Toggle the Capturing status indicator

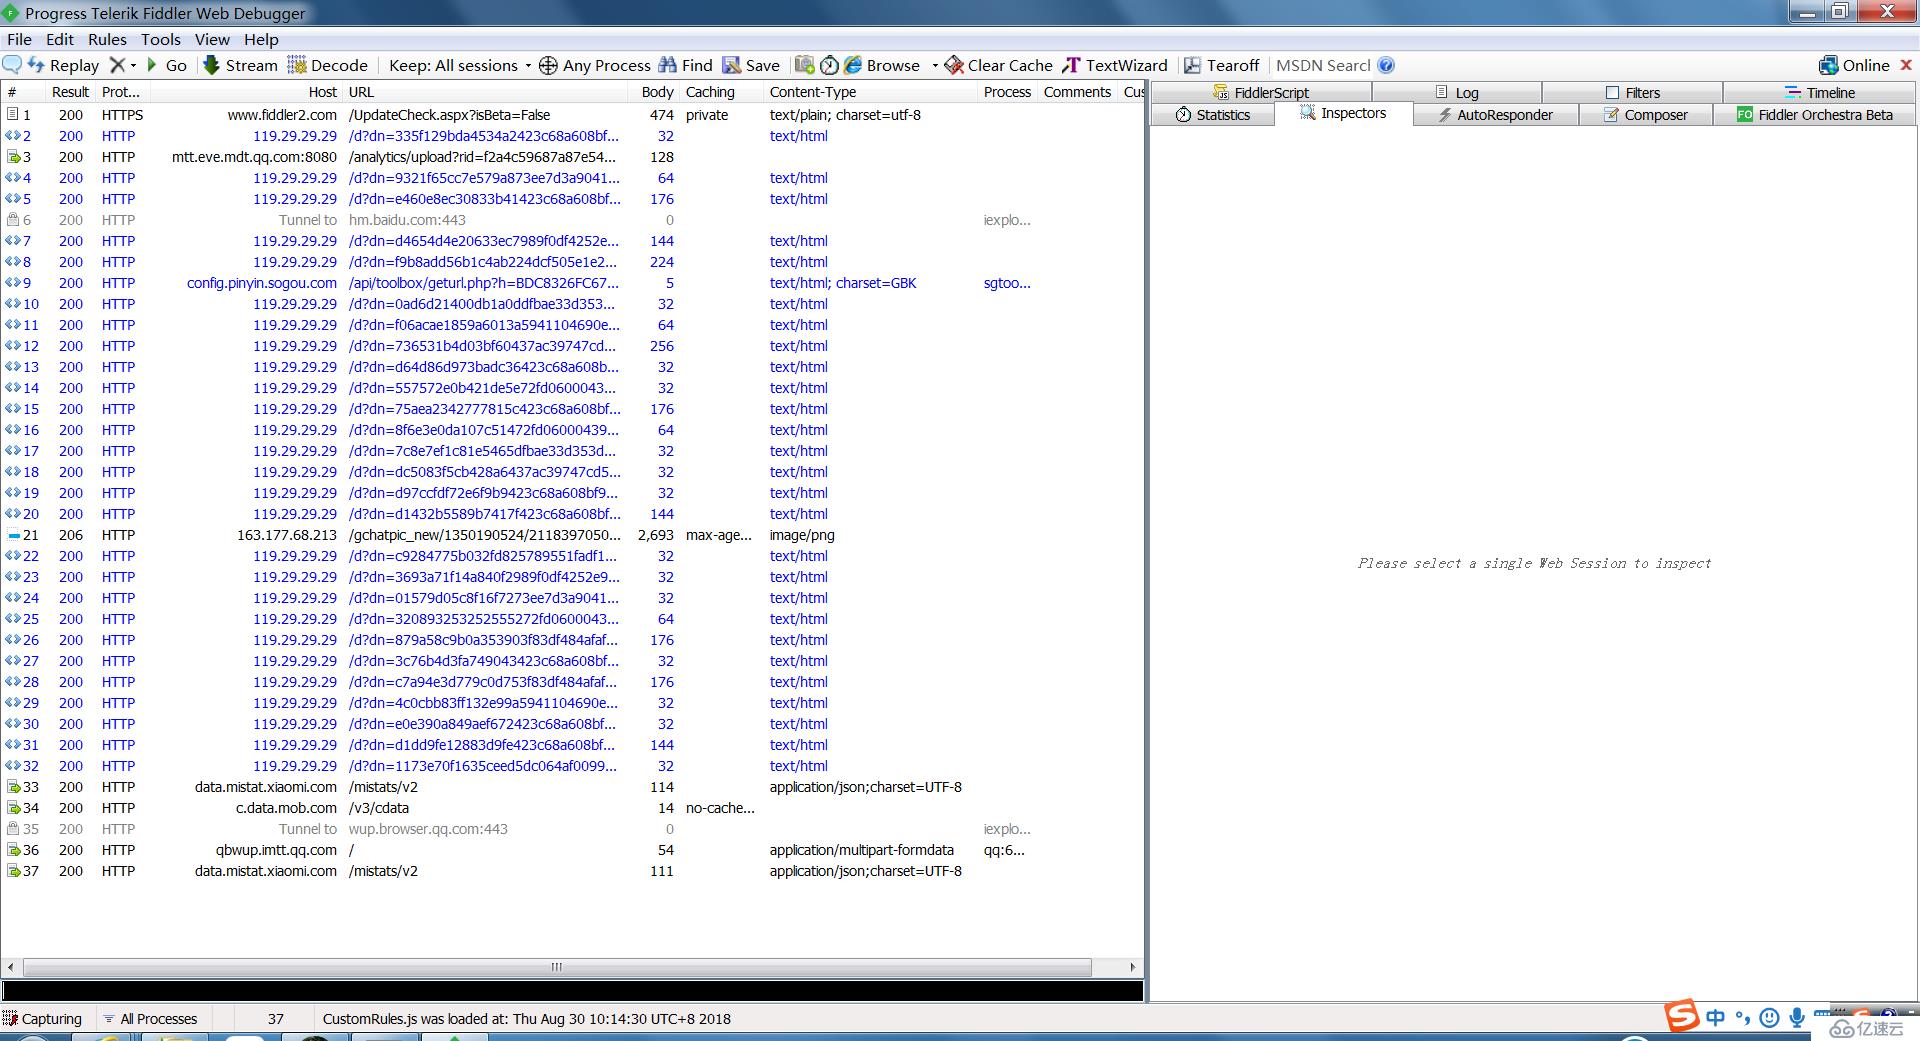[x=43, y=1018]
